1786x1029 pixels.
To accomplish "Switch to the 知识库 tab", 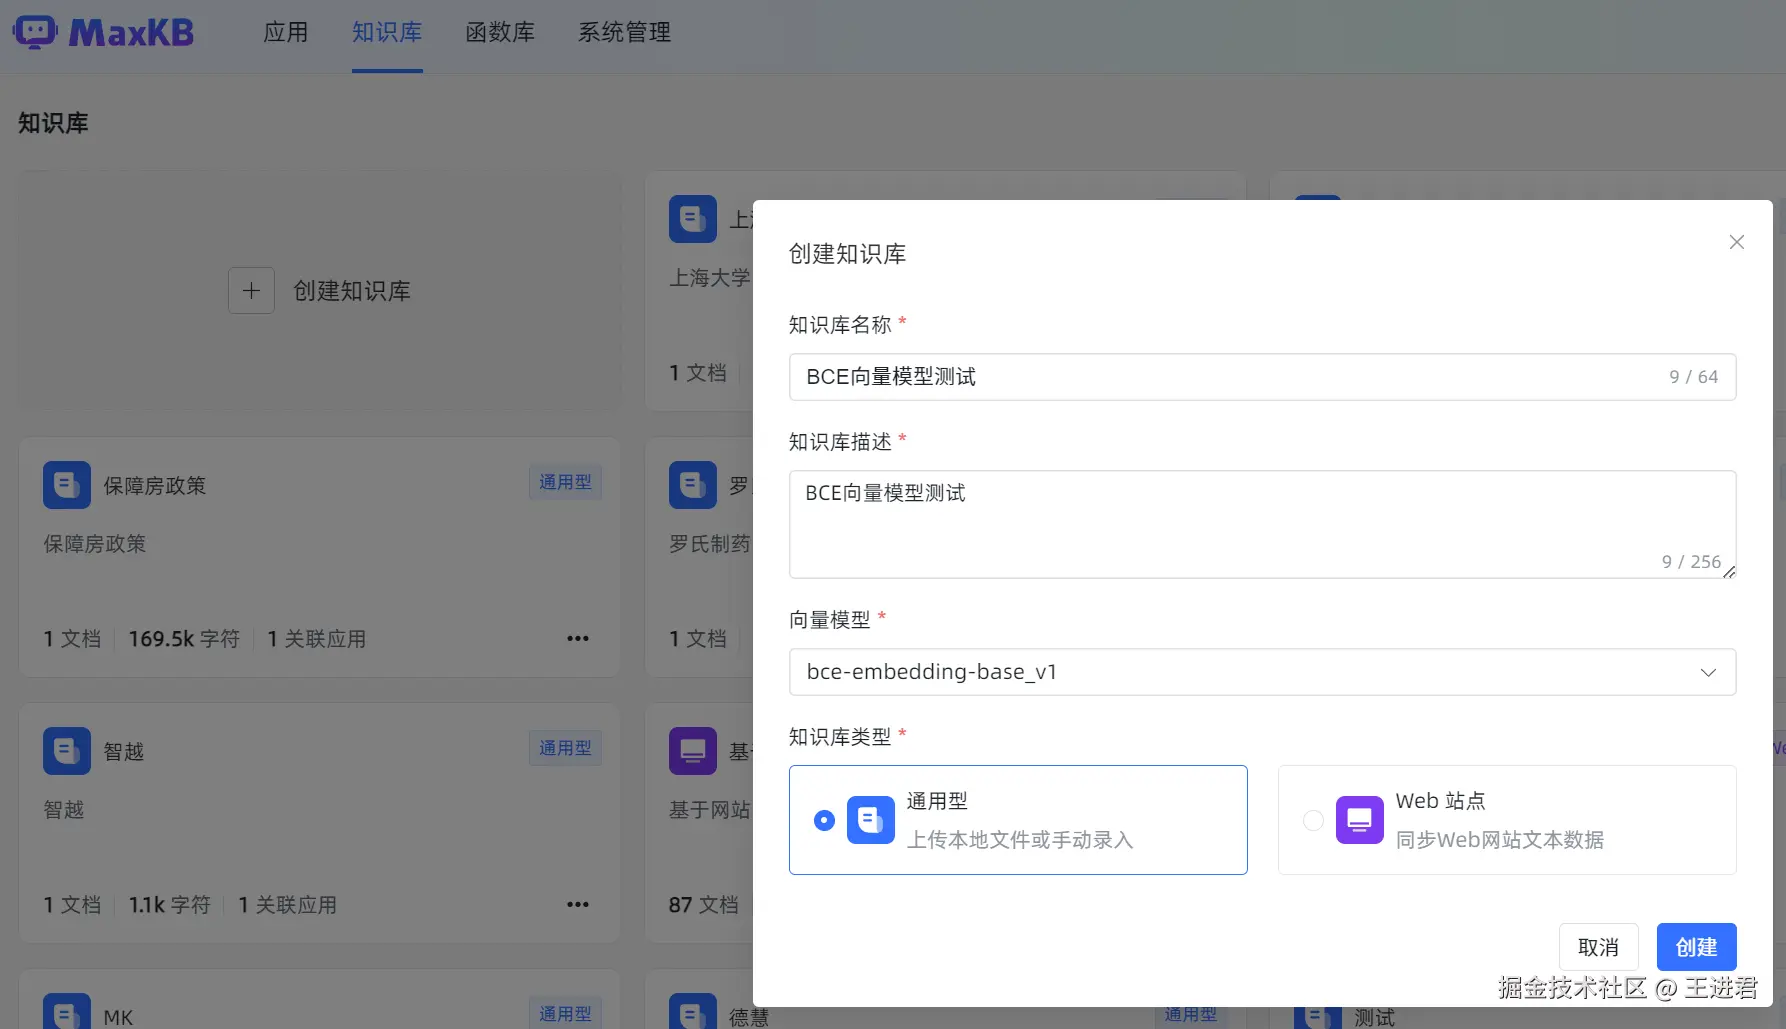I will (x=387, y=32).
